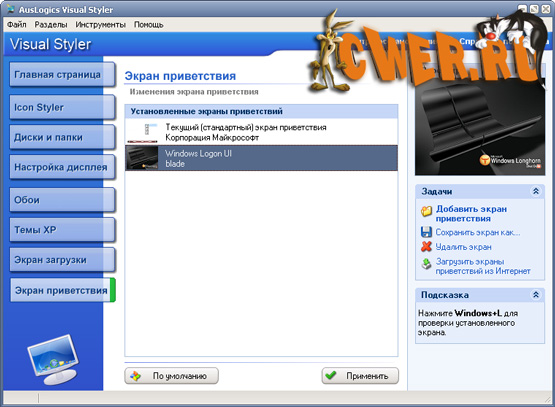Click the Windows Longhorn preview image

click(480, 127)
